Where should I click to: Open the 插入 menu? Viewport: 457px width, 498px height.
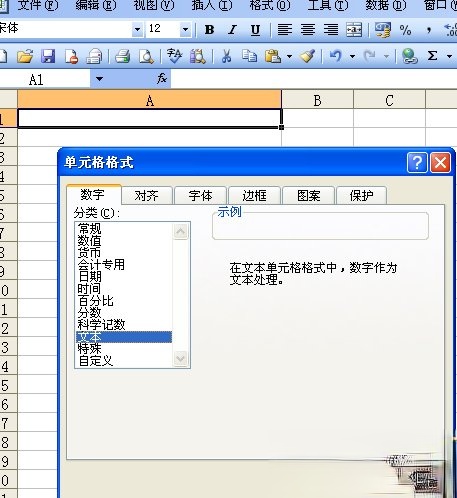[x=212, y=6]
